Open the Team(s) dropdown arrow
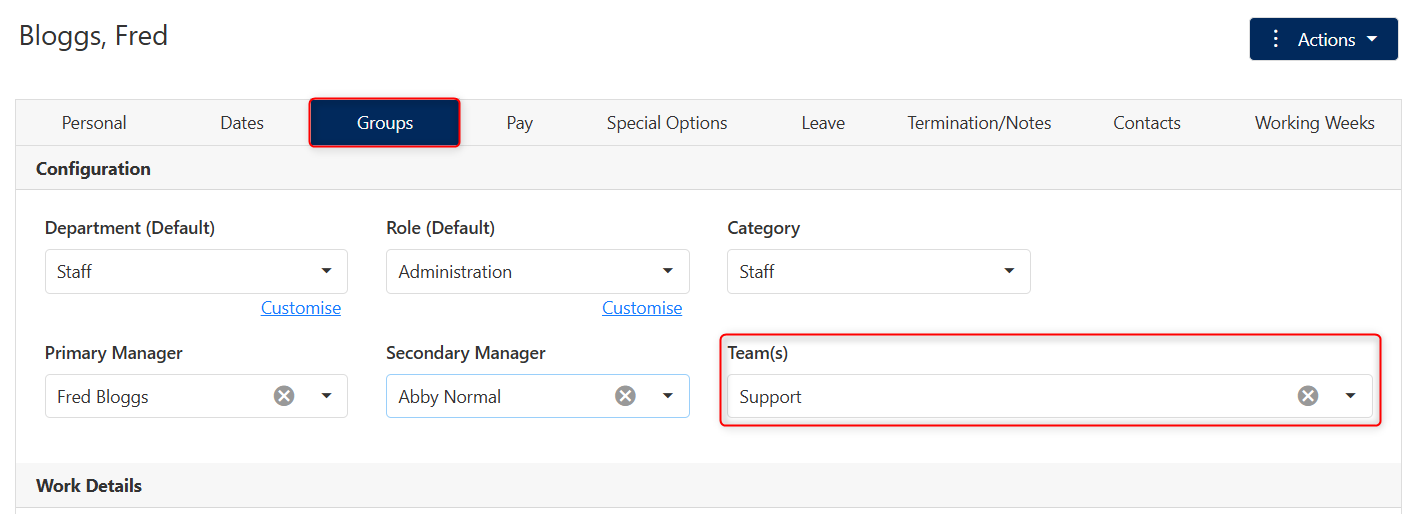This screenshot has height=514, width=1409. (1350, 396)
